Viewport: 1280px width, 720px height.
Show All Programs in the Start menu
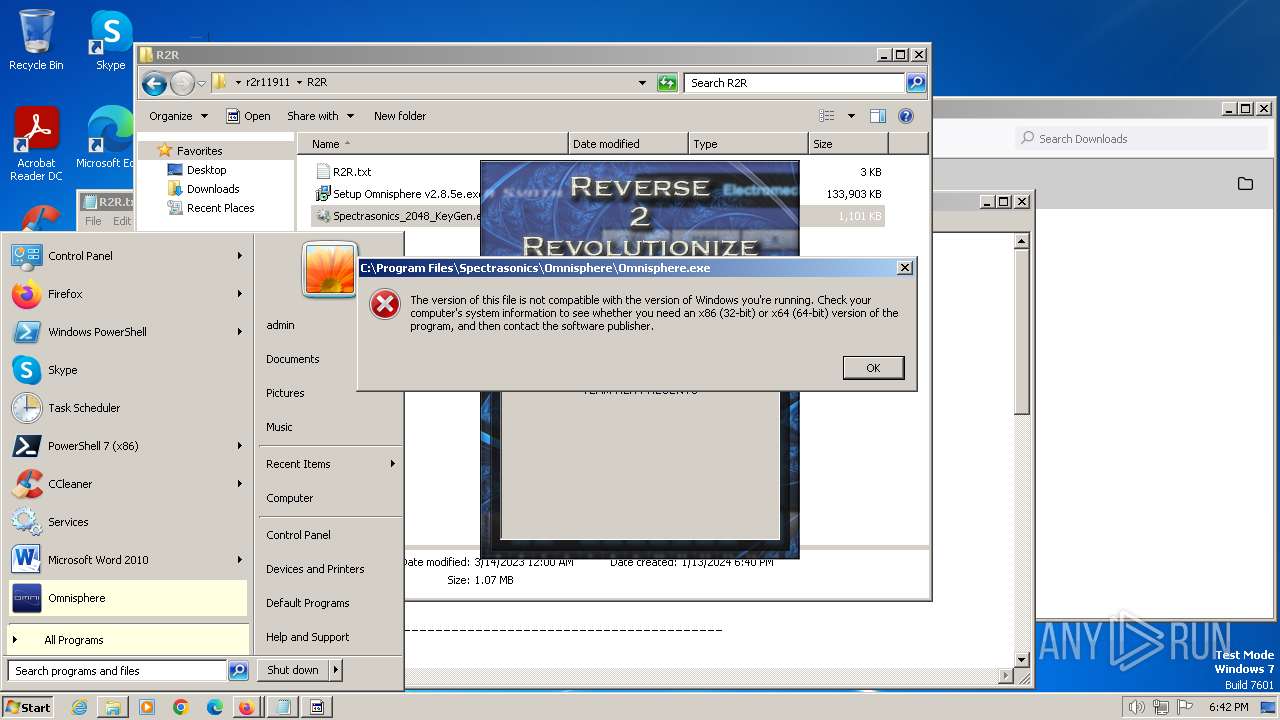pos(128,640)
